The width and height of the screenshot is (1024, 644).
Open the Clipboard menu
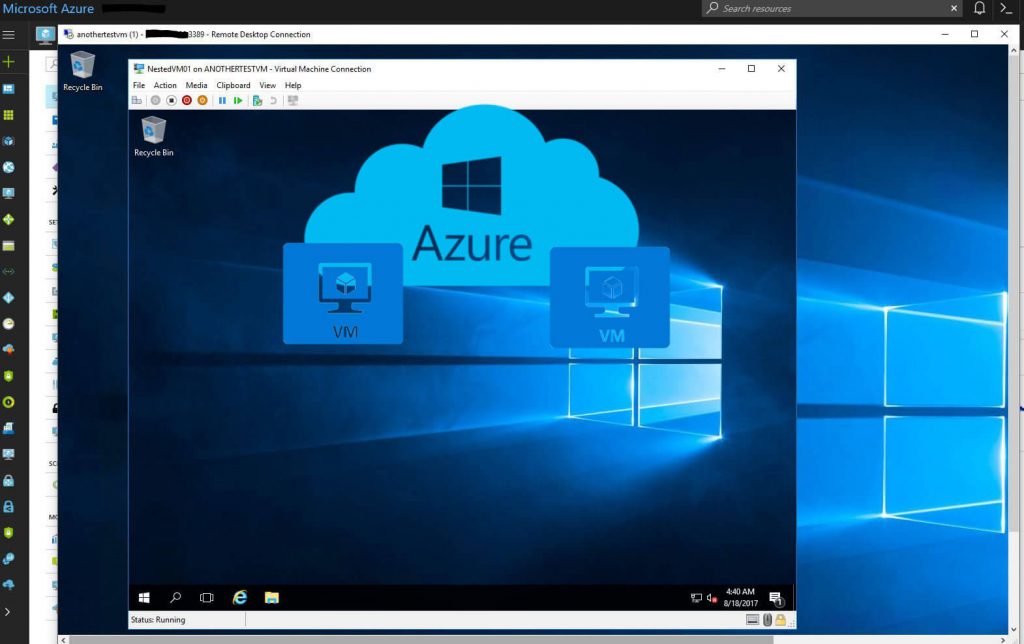click(x=233, y=86)
